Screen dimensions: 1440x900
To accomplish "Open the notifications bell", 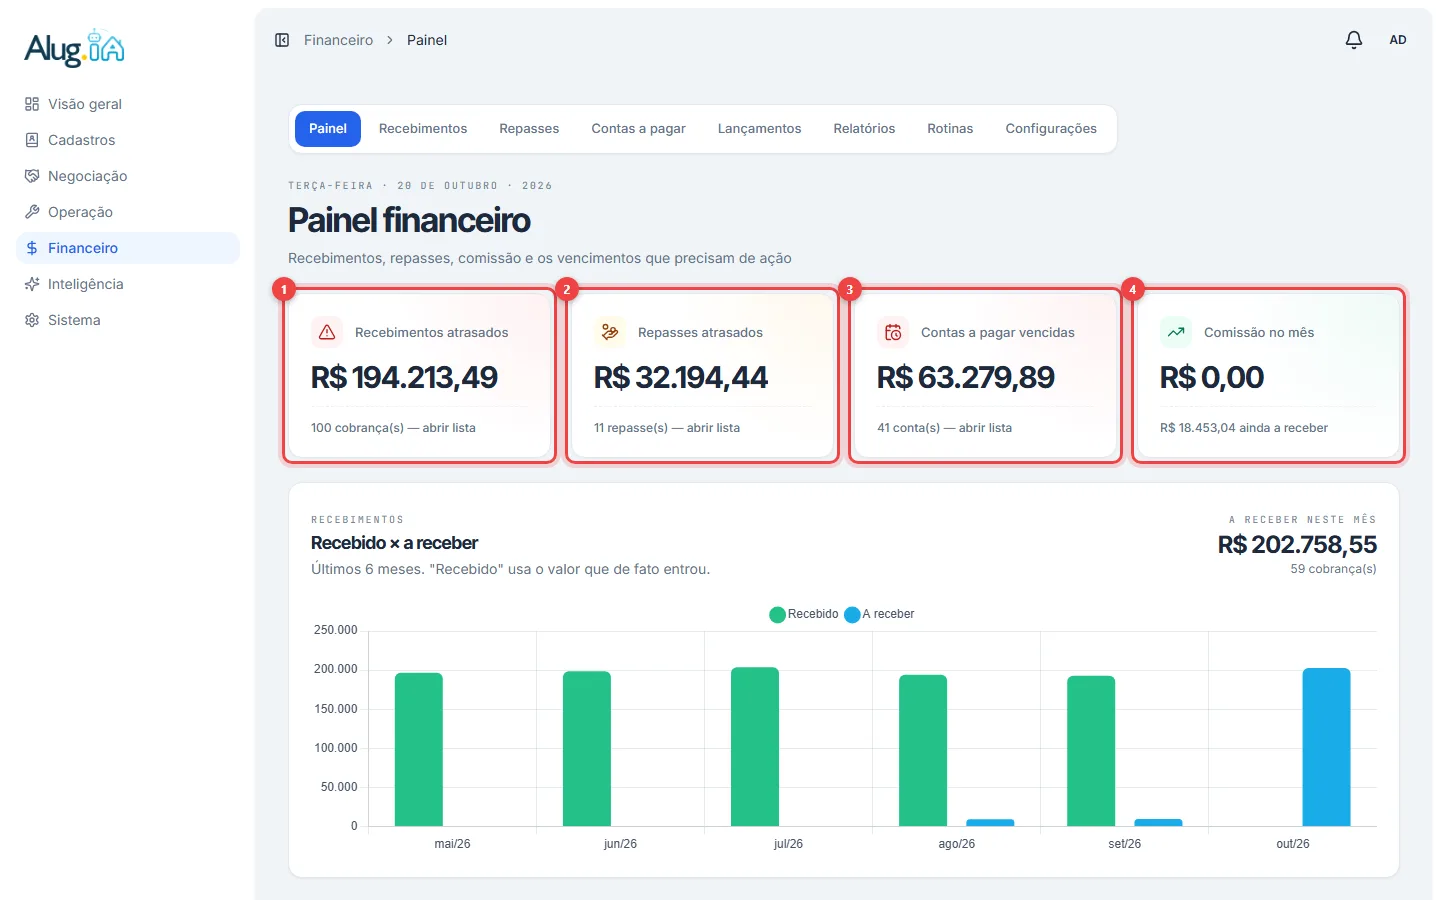I will coord(1354,40).
